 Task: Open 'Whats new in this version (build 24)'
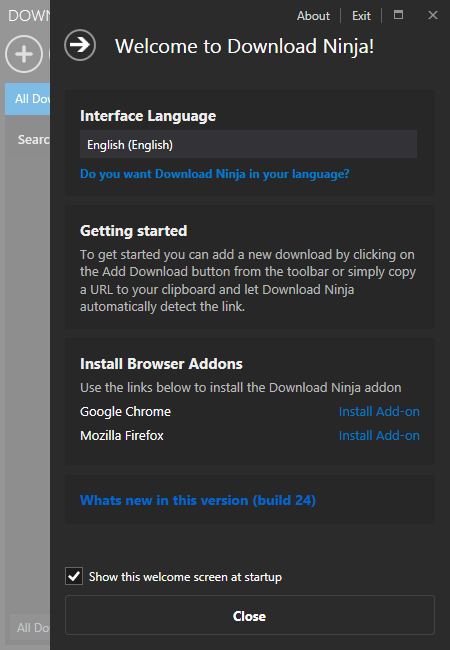click(x=198, y=500)
